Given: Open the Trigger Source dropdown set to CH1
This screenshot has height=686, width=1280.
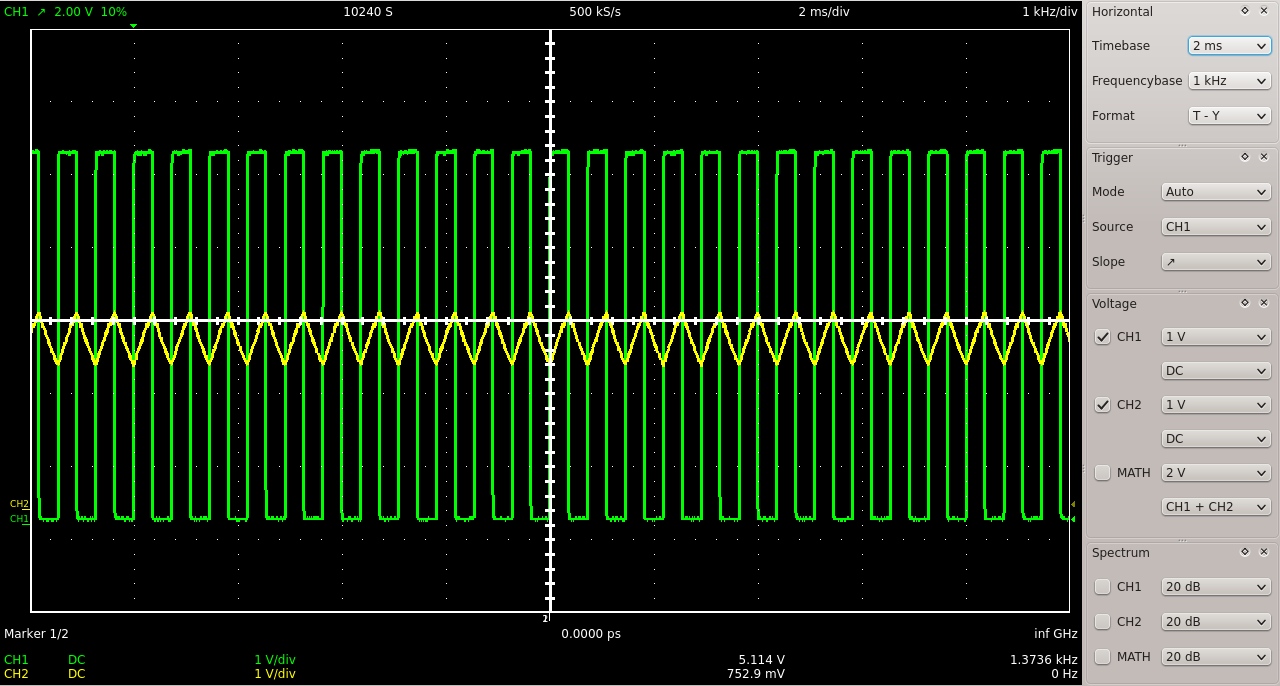Looking at the screenshot, I should 1215,227.
